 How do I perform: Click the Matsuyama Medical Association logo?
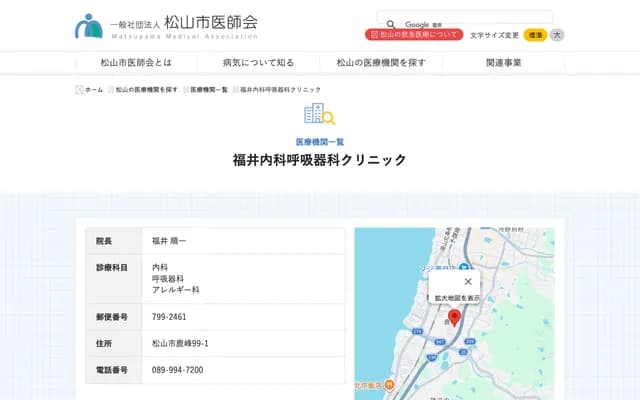click(166, 26)
